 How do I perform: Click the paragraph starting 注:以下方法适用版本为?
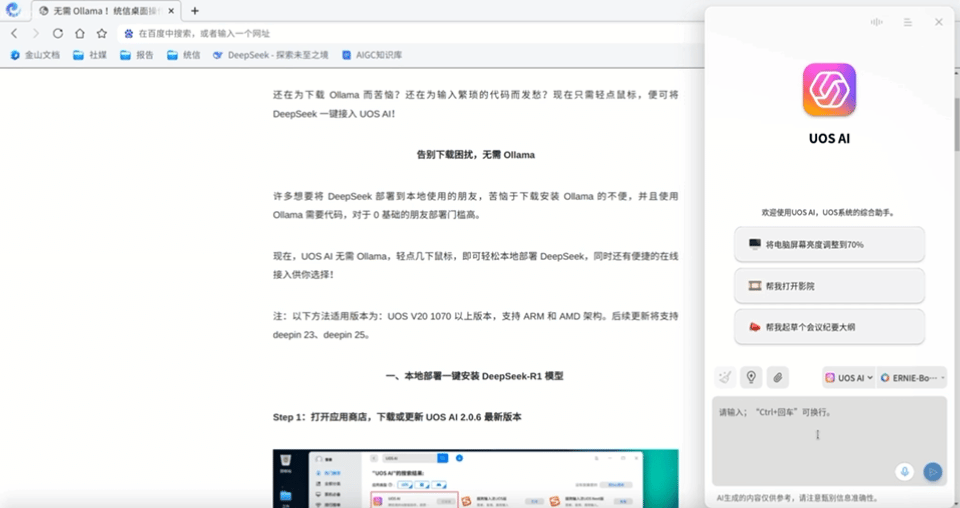(476, 325)
